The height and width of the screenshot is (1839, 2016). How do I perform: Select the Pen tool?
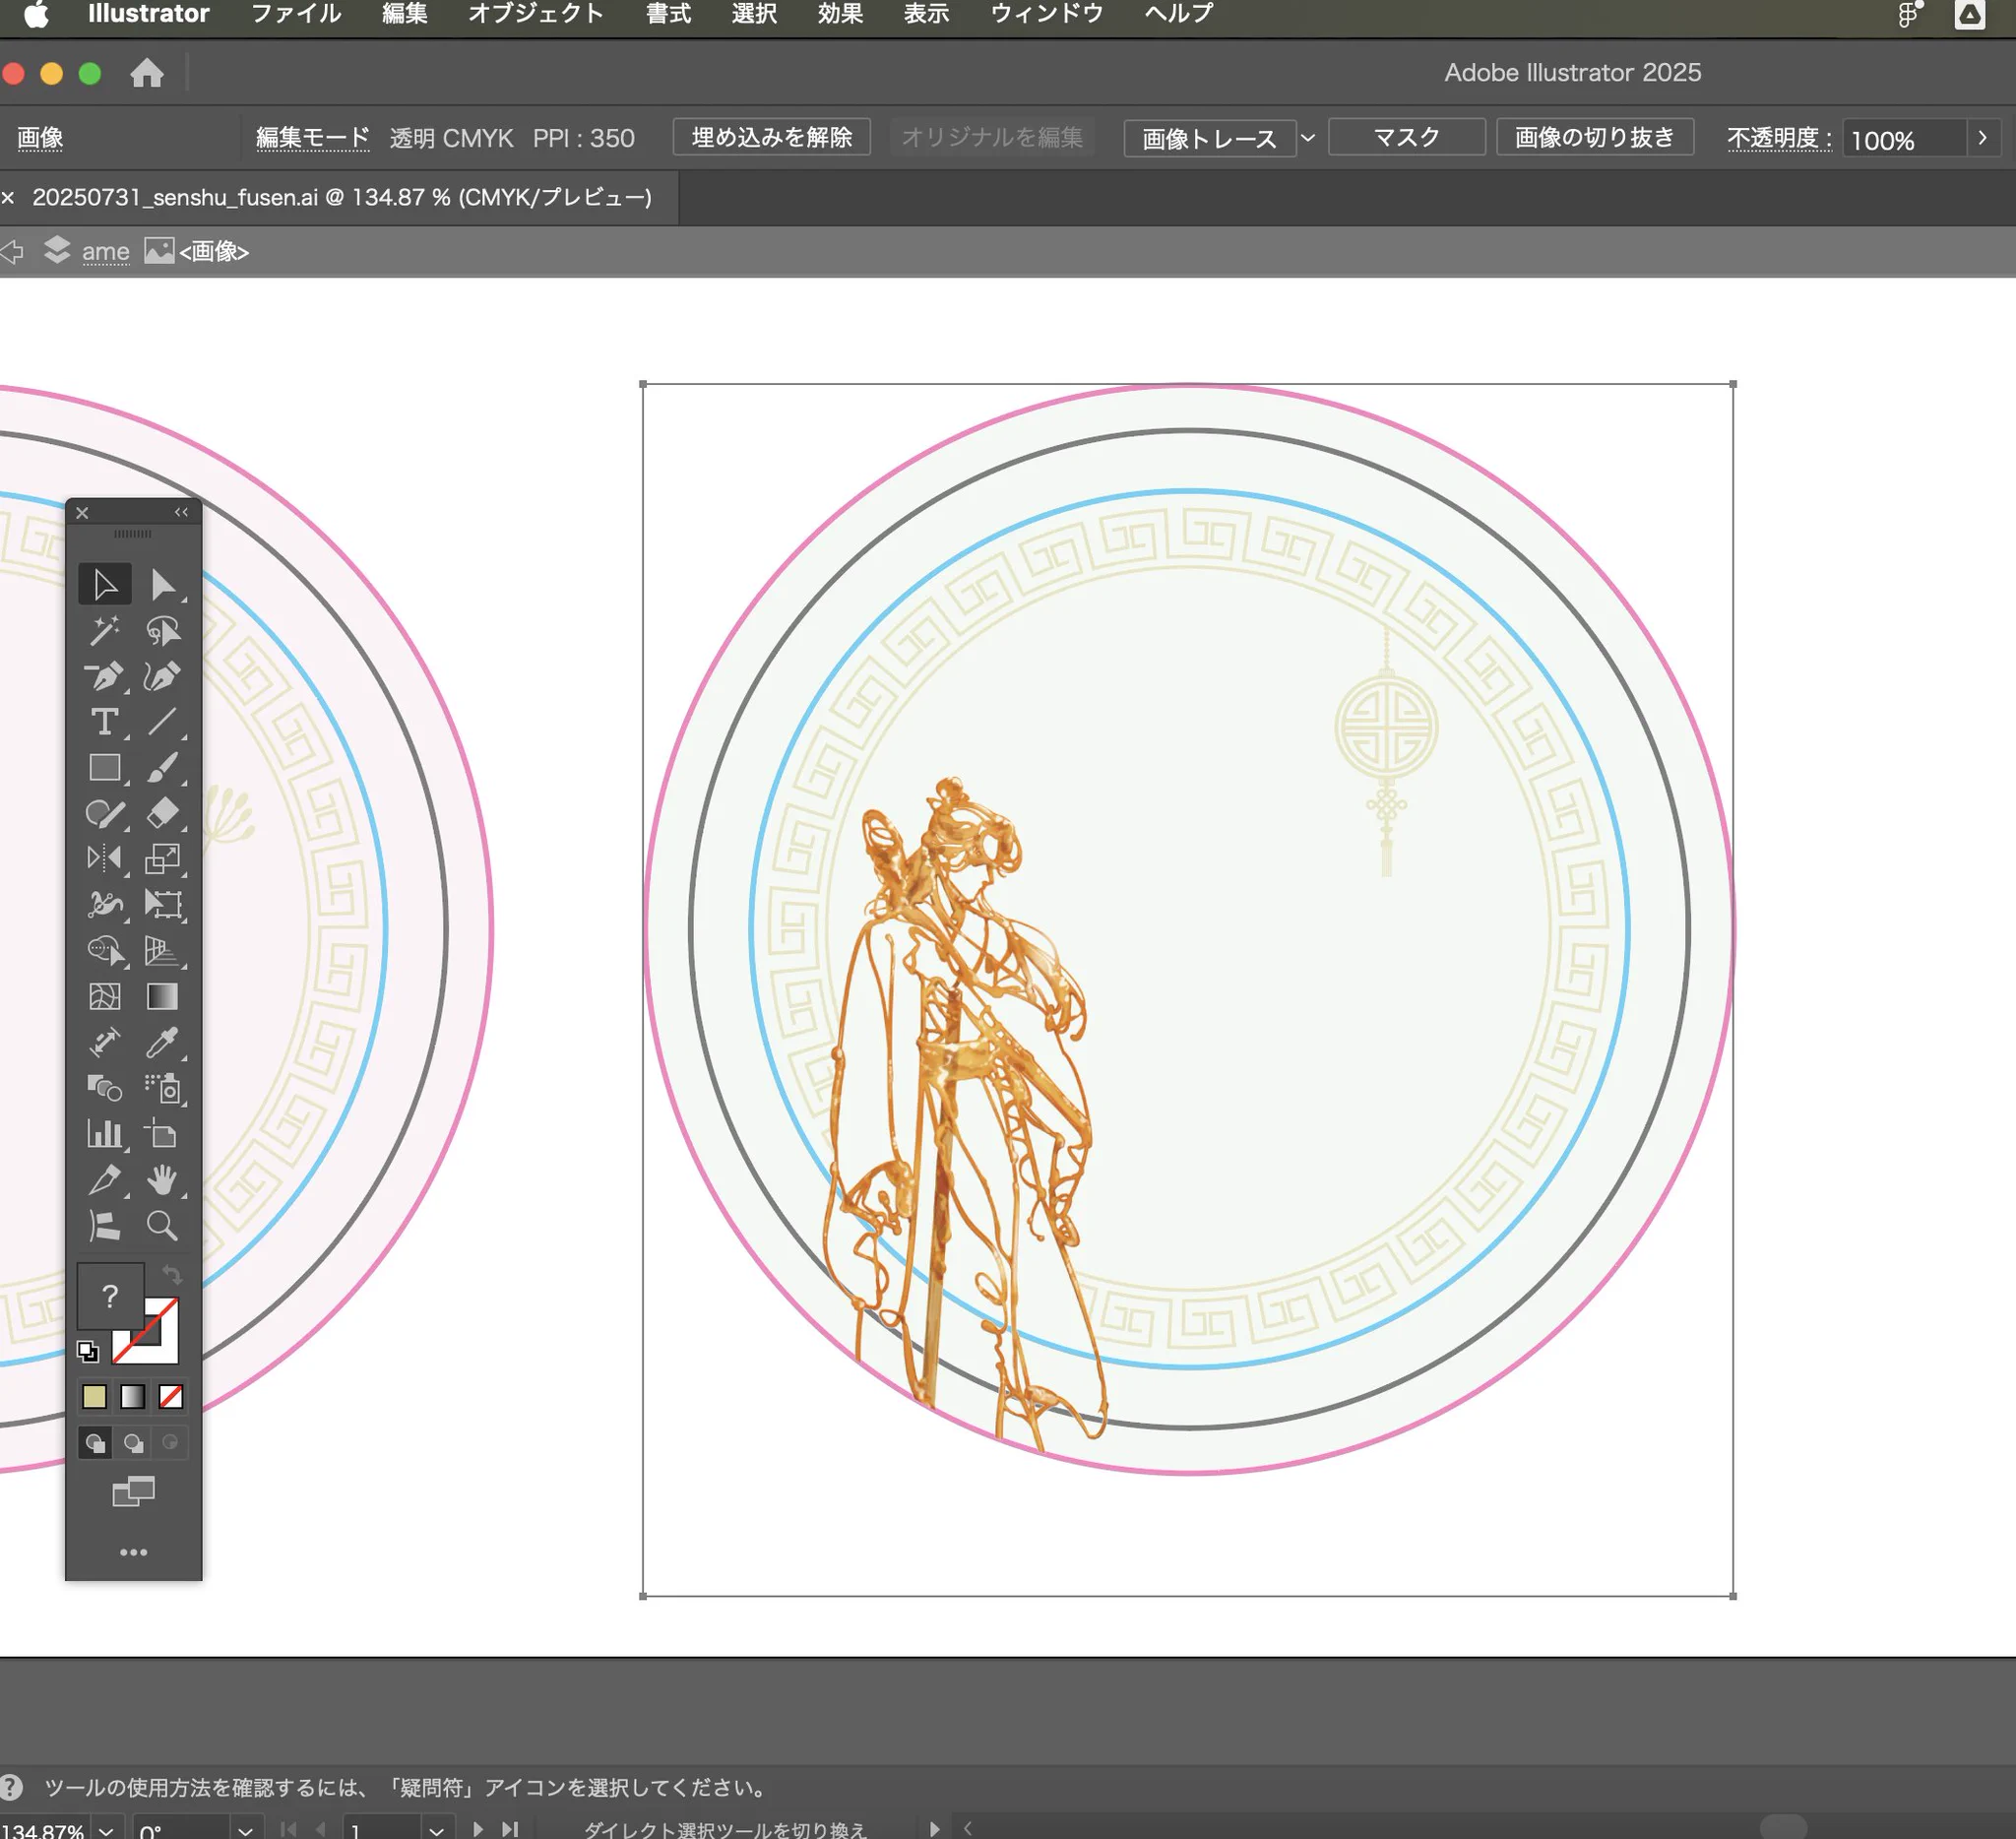pyautogui.click(x=104, y=676)
